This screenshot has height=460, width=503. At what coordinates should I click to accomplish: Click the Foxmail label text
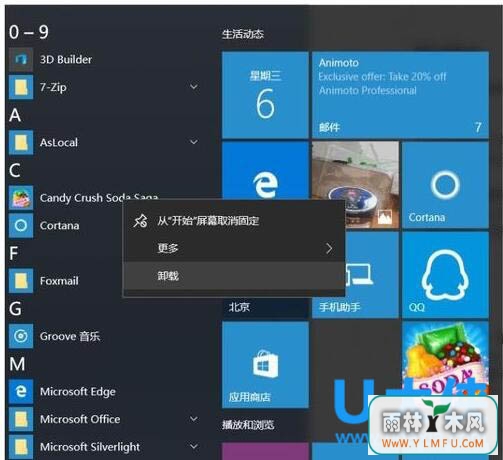tap(59, 281)
